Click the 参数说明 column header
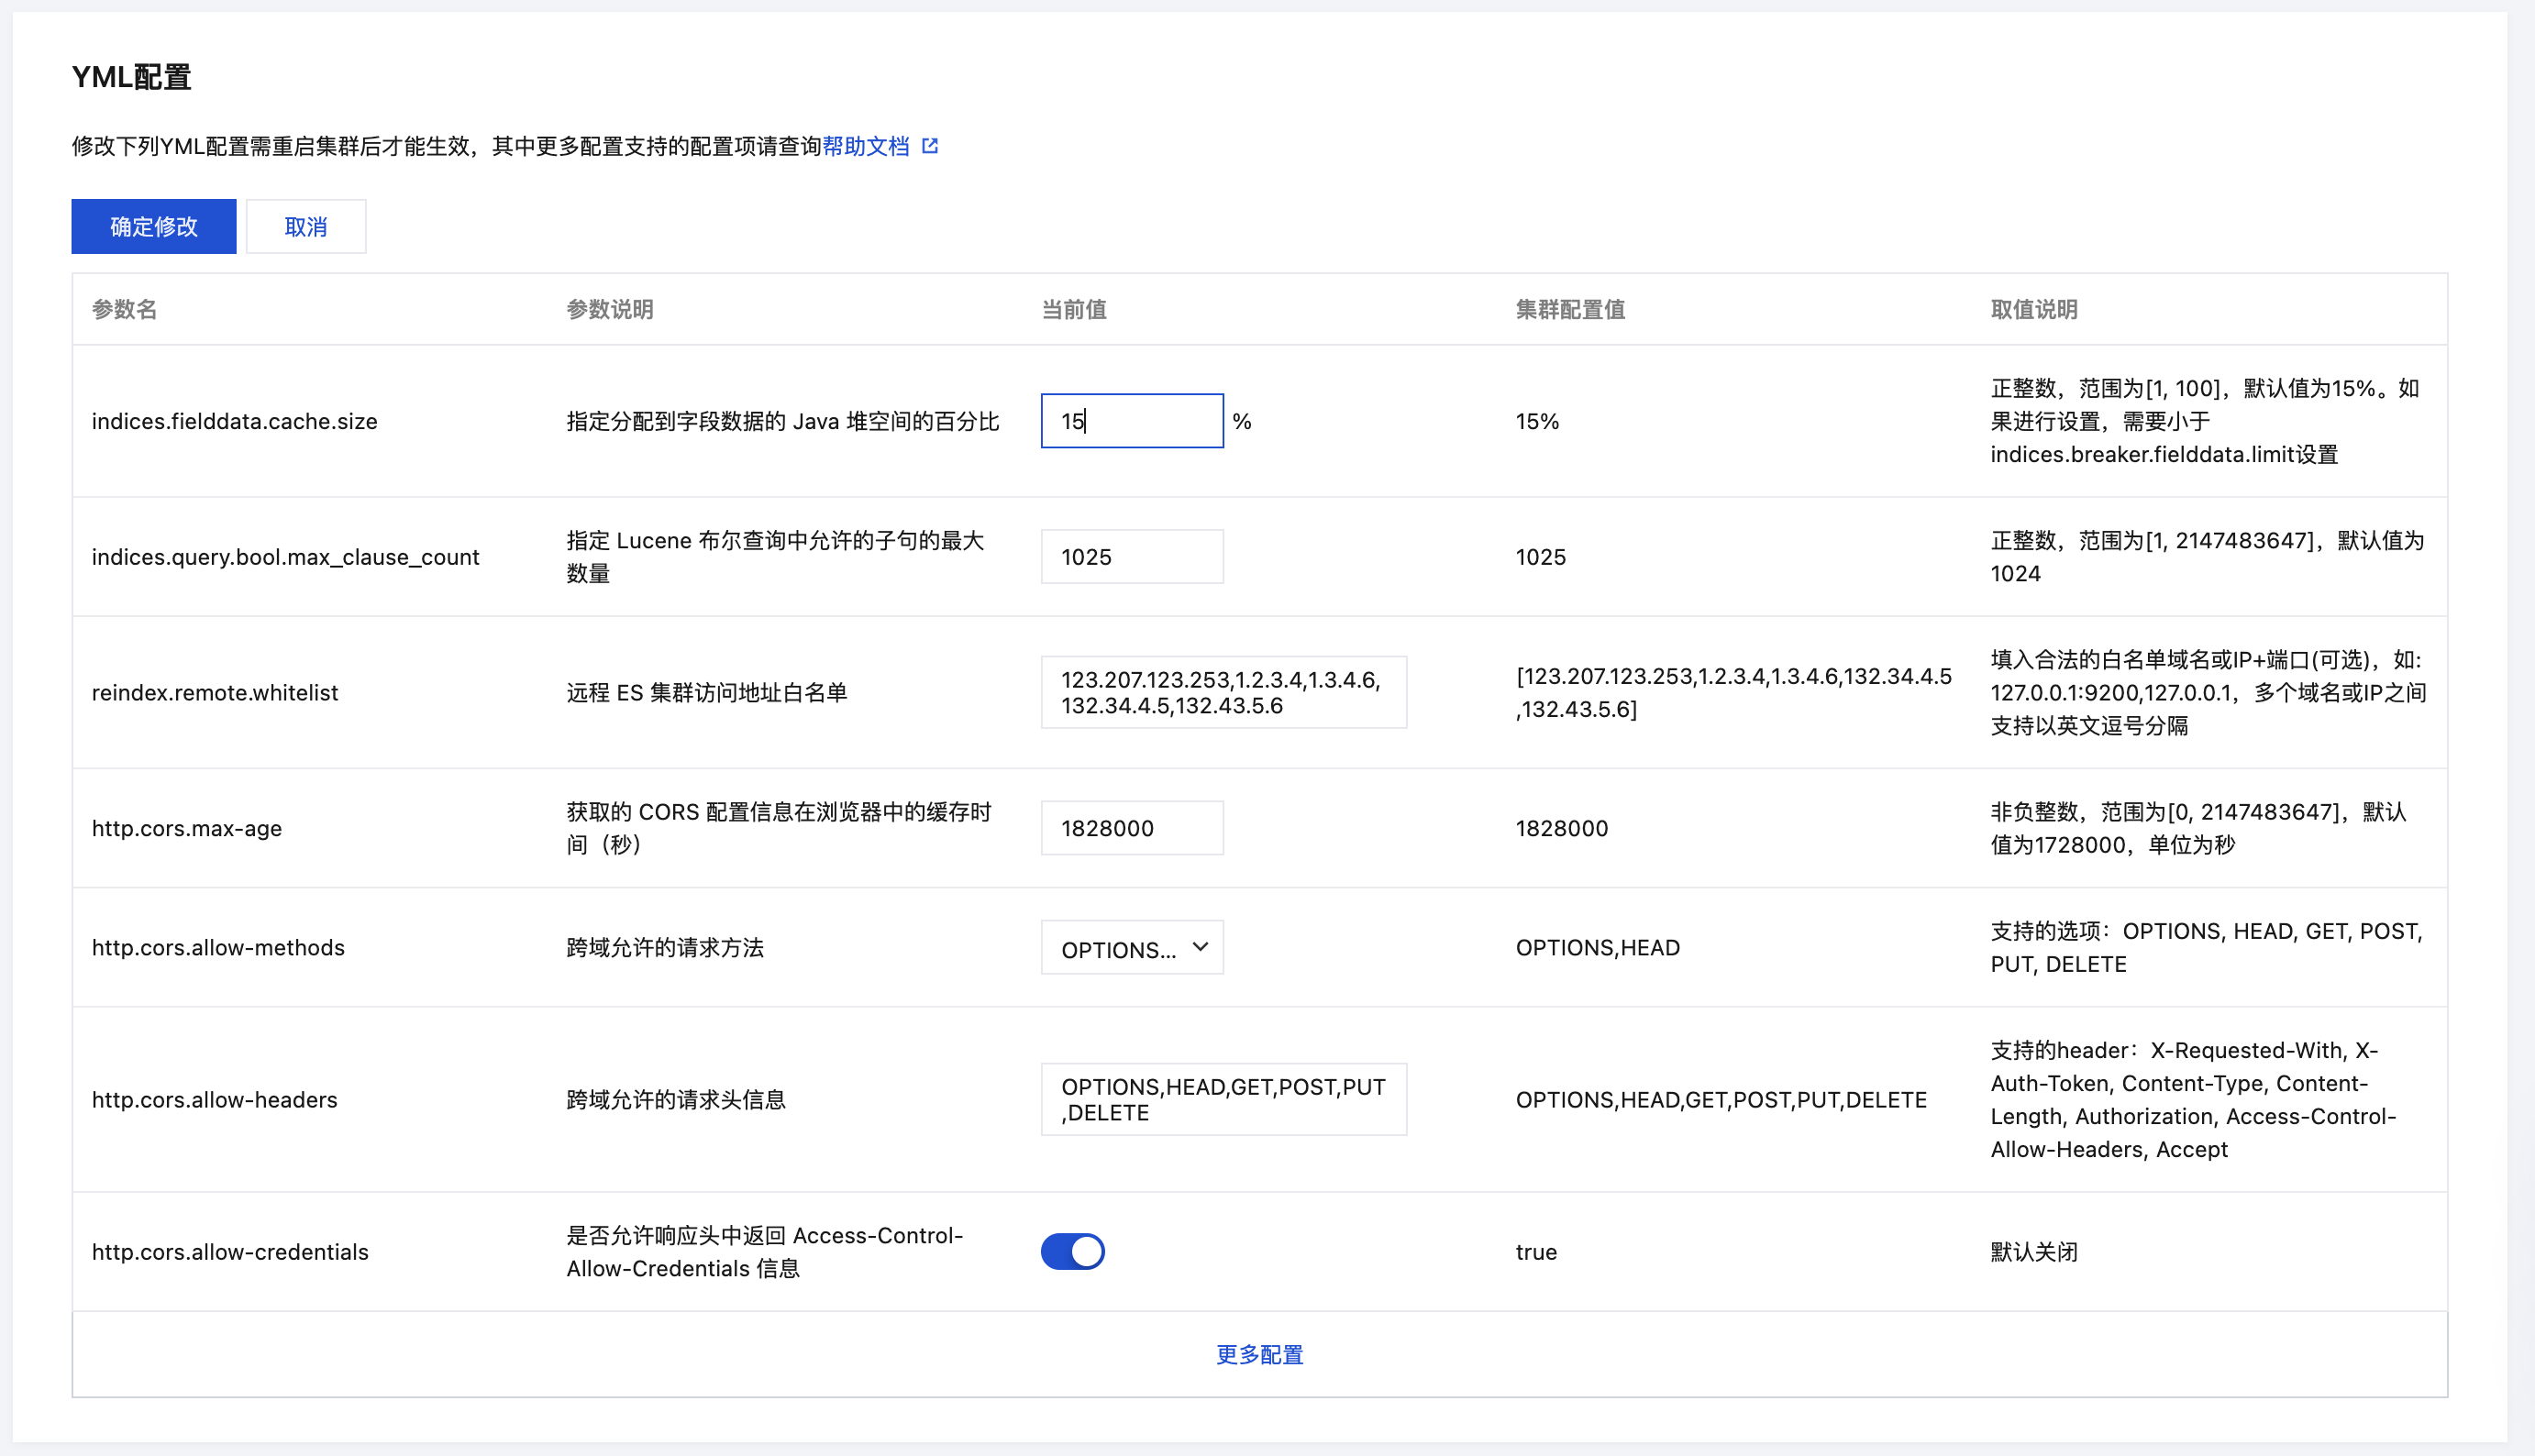The height and width of the screenshot is (1456, 2535). (609, 309)
